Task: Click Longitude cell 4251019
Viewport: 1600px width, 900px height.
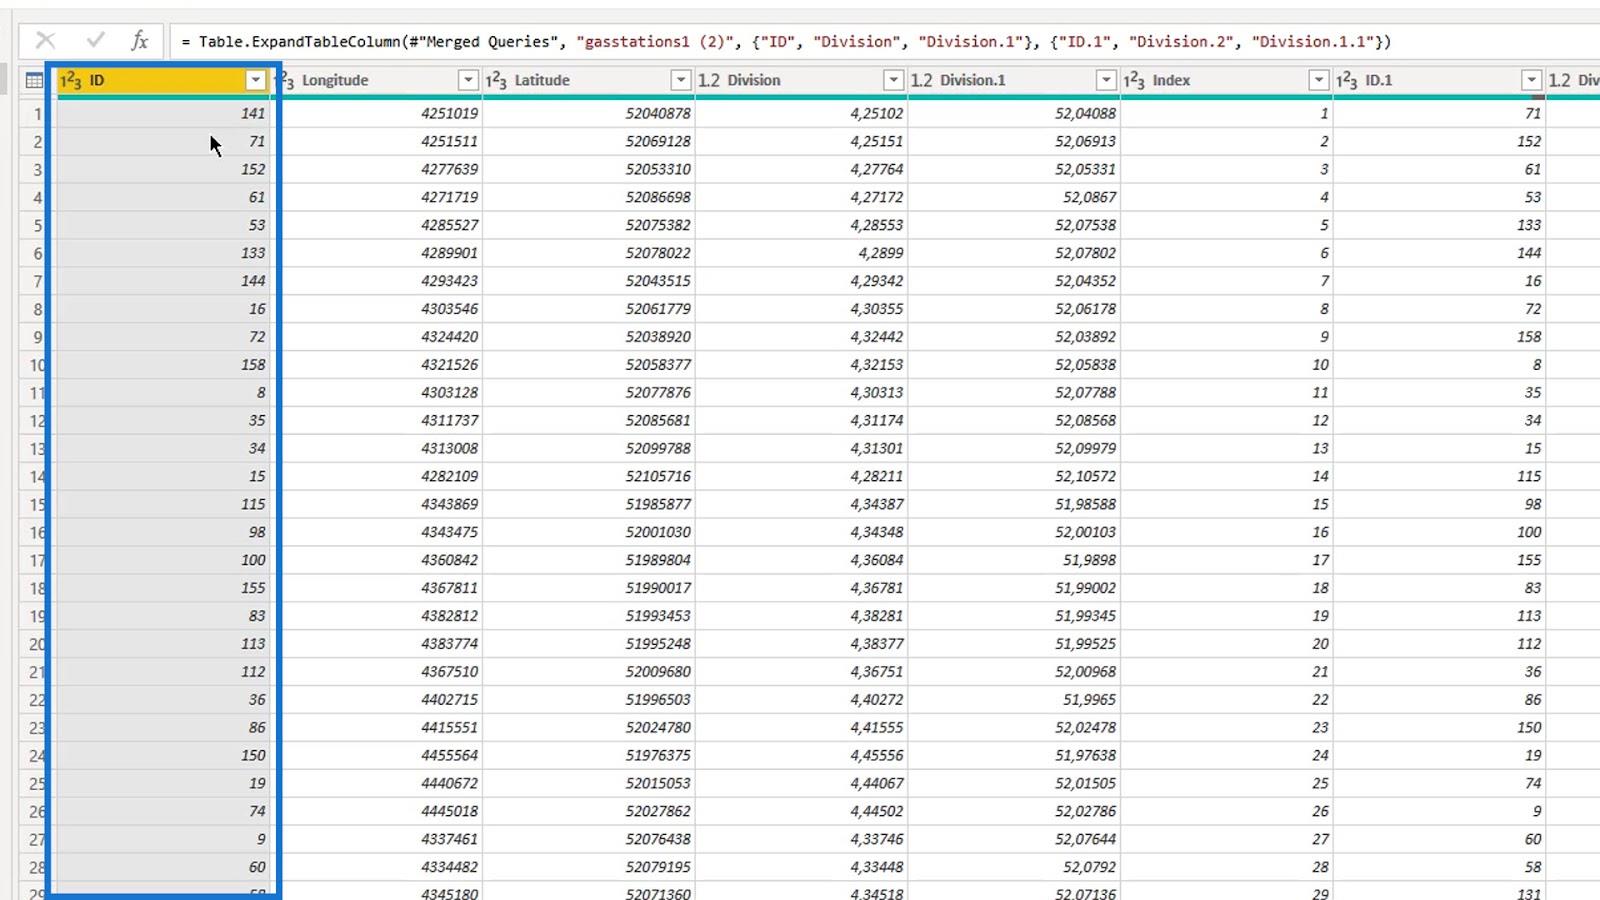Action: (376, 113)
